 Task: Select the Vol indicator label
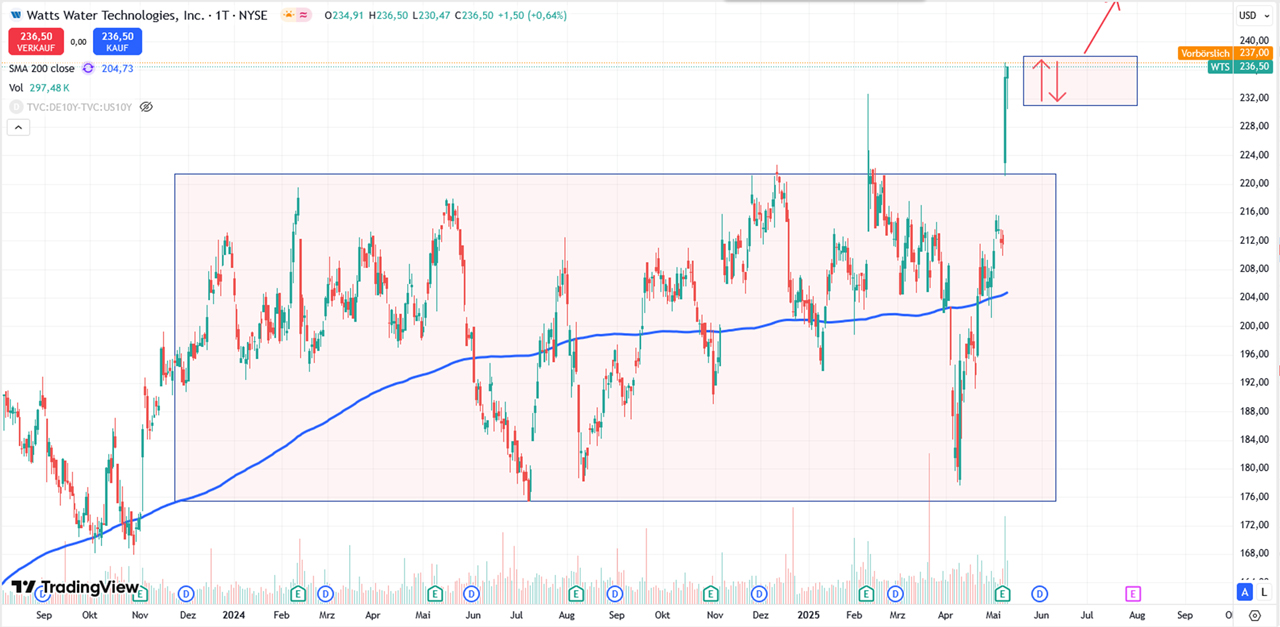click(x=16, y=88)
